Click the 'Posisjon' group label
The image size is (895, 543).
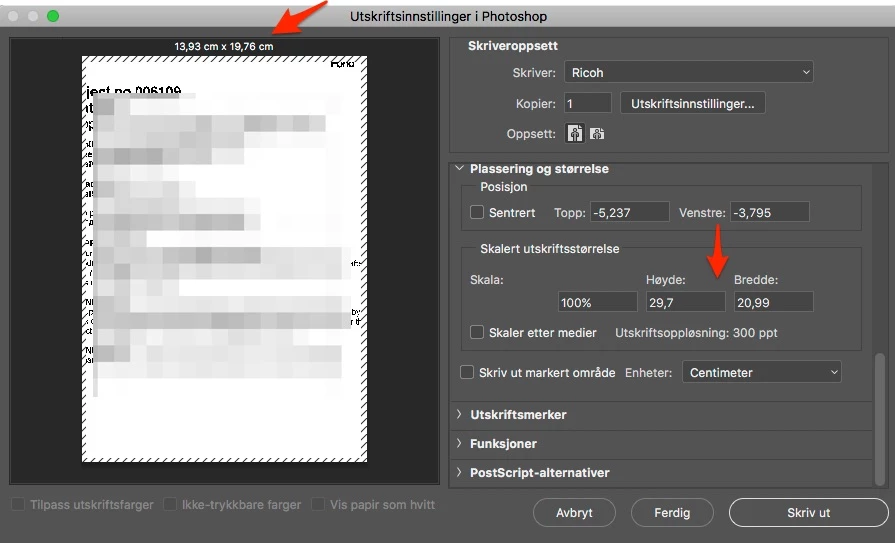coord(503,187)
